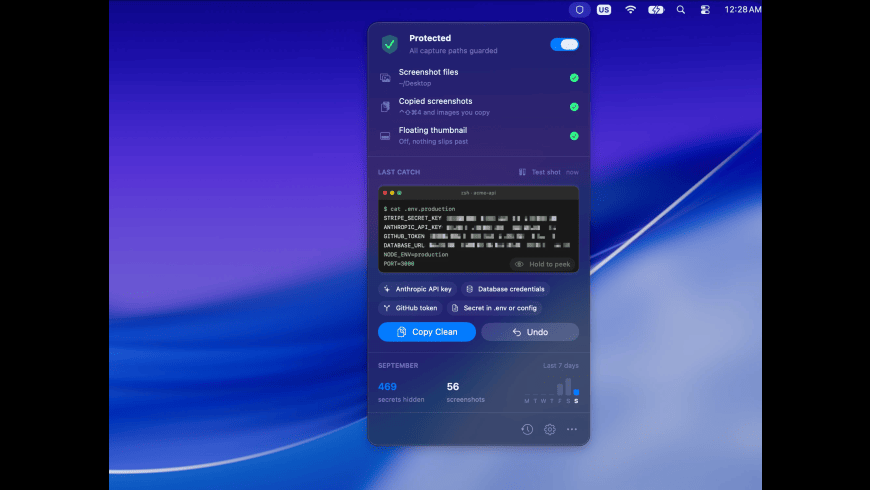Screen dimensions: 870x490
Task: Click the LAST CATCH heading
Action: click(x=399, y=172)
